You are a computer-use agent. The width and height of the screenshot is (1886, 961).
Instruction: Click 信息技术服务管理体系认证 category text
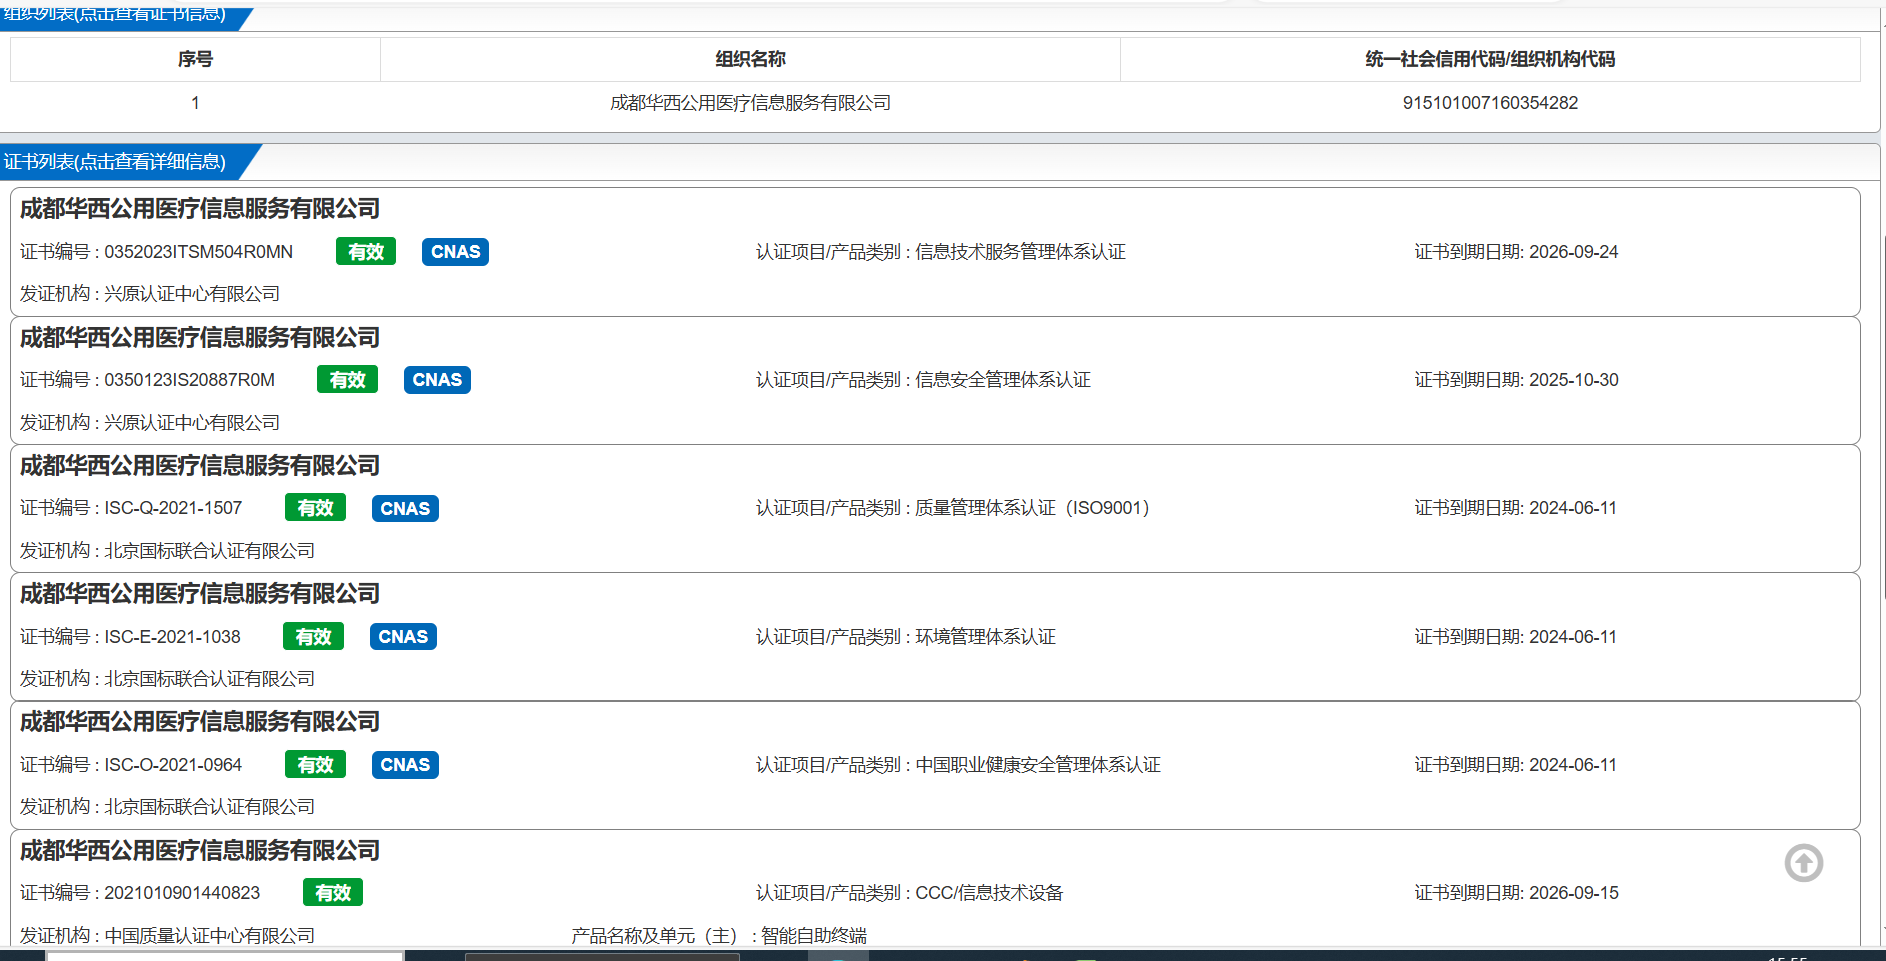[1021, 252]
